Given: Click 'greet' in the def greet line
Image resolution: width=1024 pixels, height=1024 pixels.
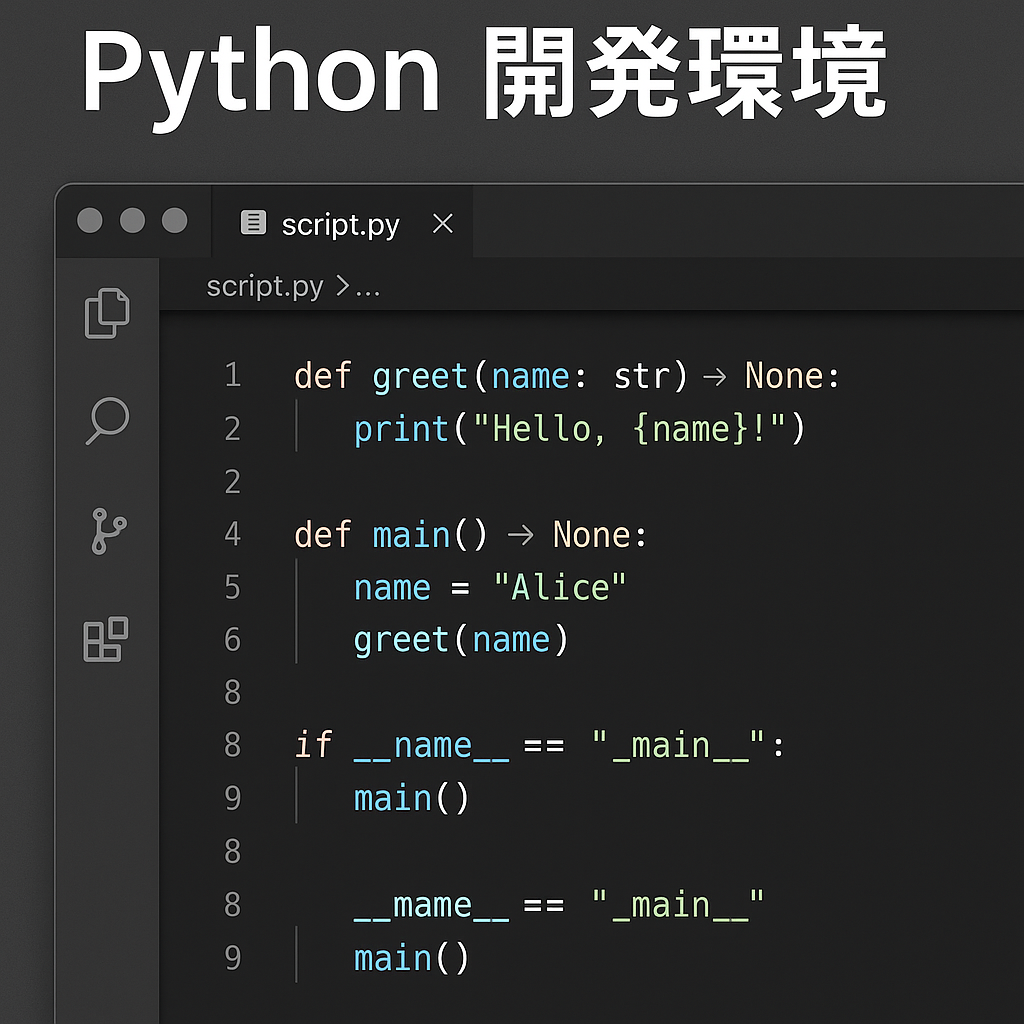Looking at the screenshot, I should [x=420, y=377].
